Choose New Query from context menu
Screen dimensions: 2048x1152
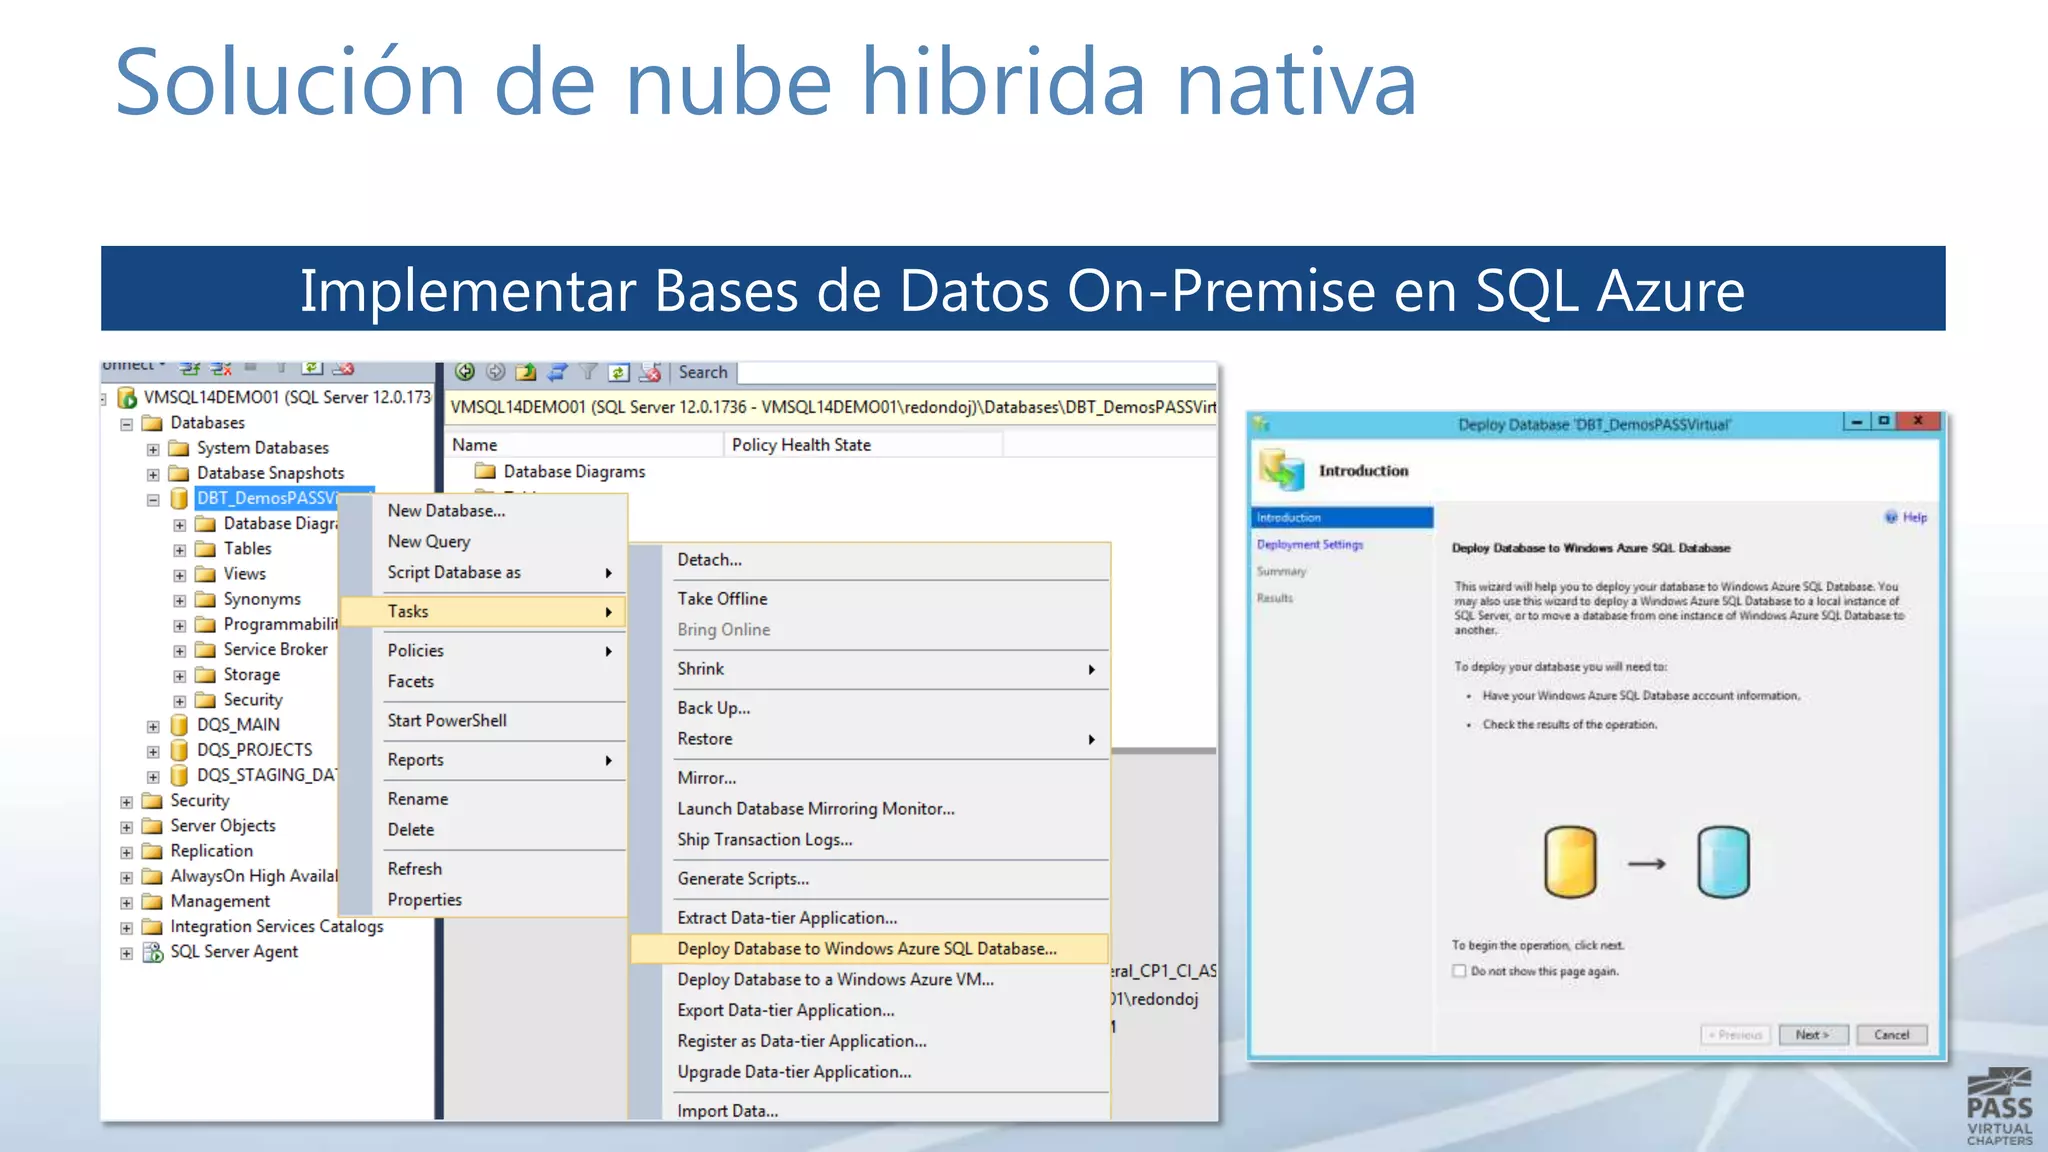pyautogui.click(x=484, y=541)
